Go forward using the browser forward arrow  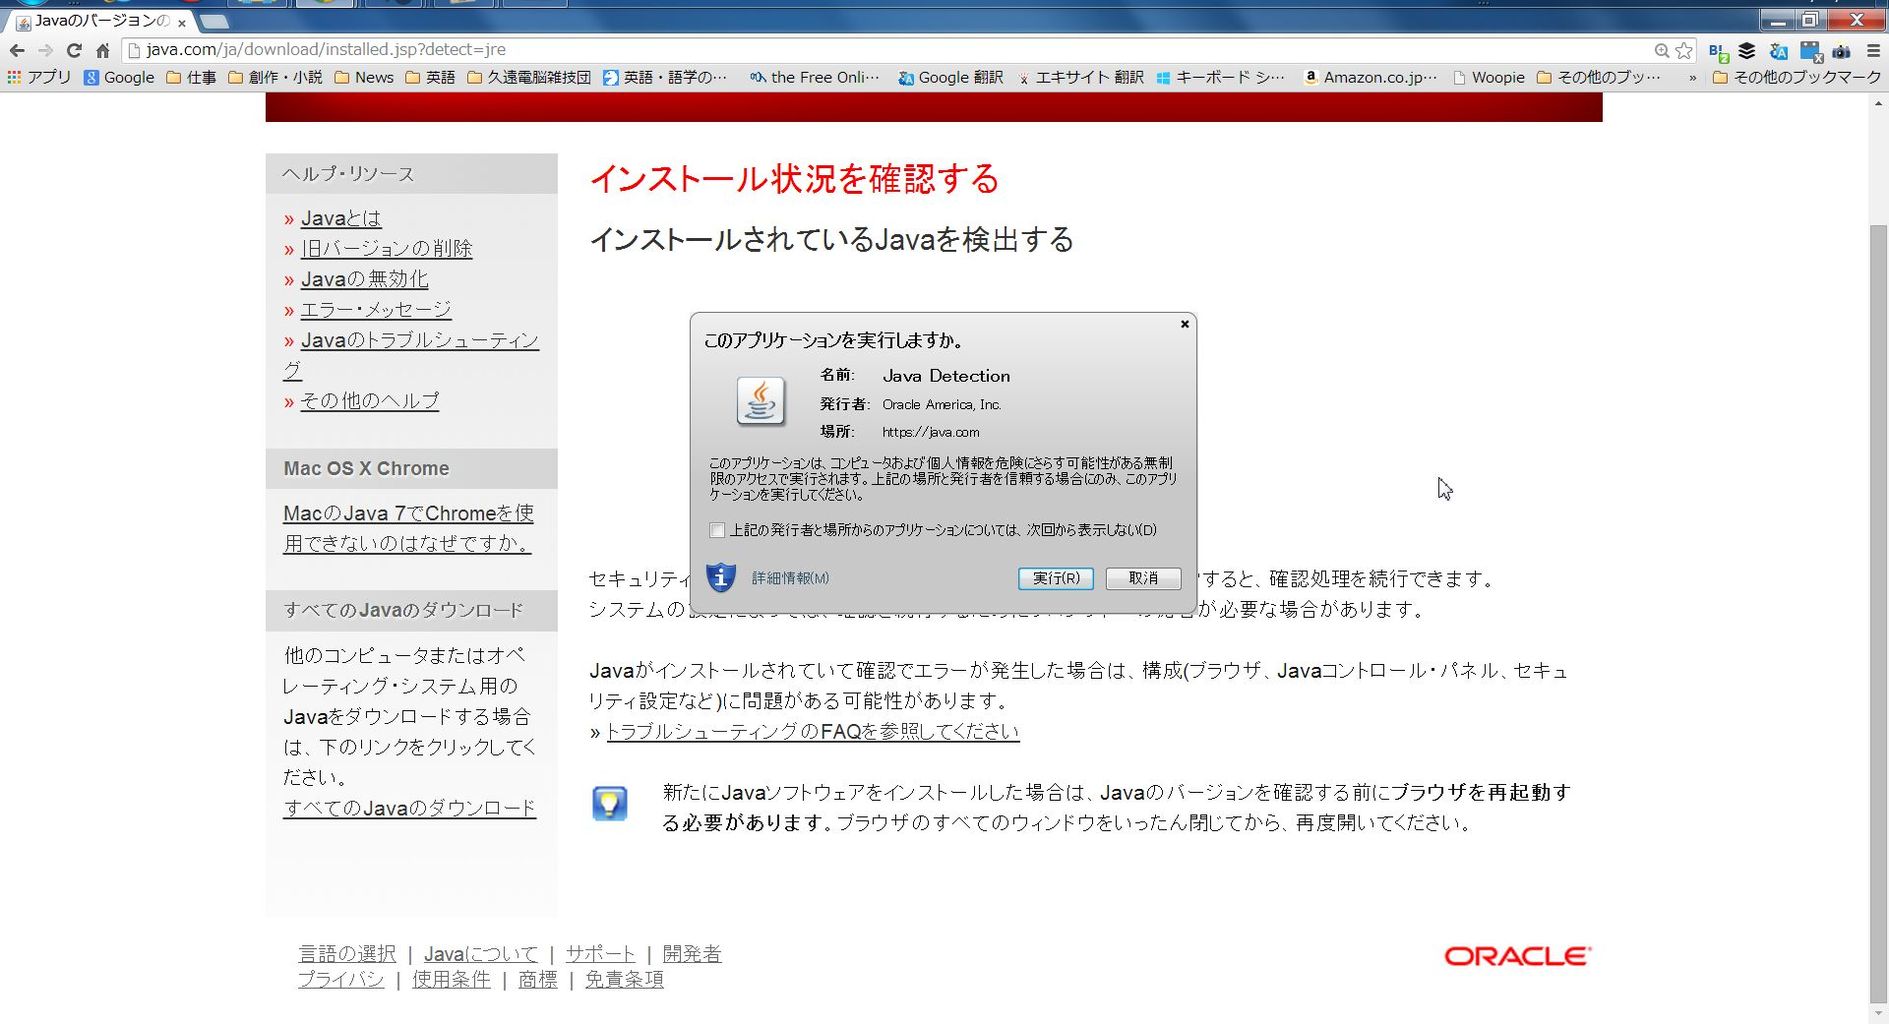click(45, 50)
